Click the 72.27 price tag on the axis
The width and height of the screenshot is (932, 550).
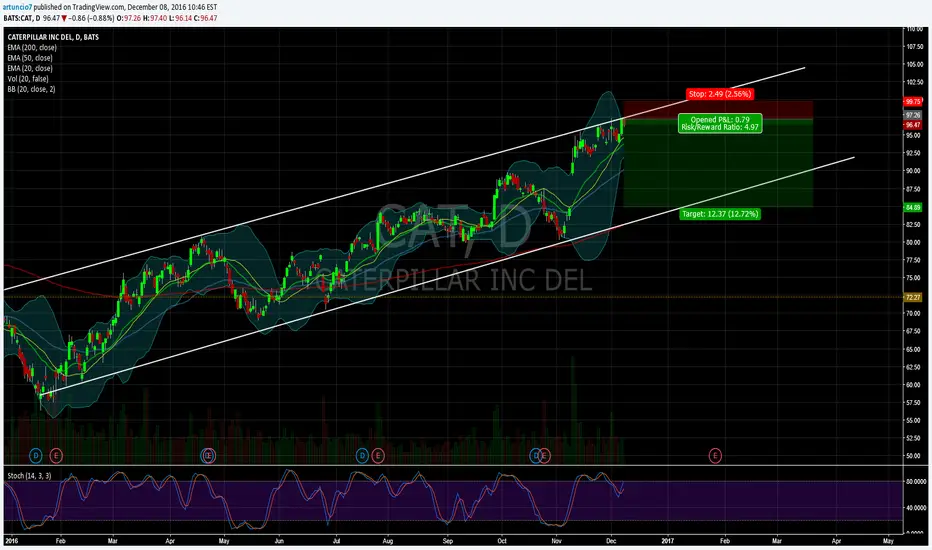point(913,297)
